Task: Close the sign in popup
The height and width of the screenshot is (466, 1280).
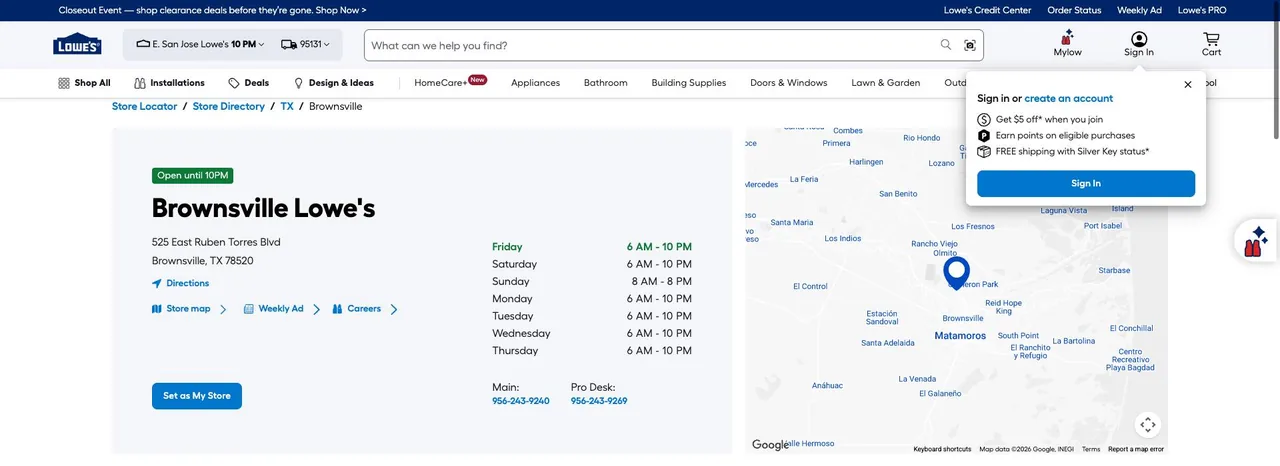Action: 1188,85
